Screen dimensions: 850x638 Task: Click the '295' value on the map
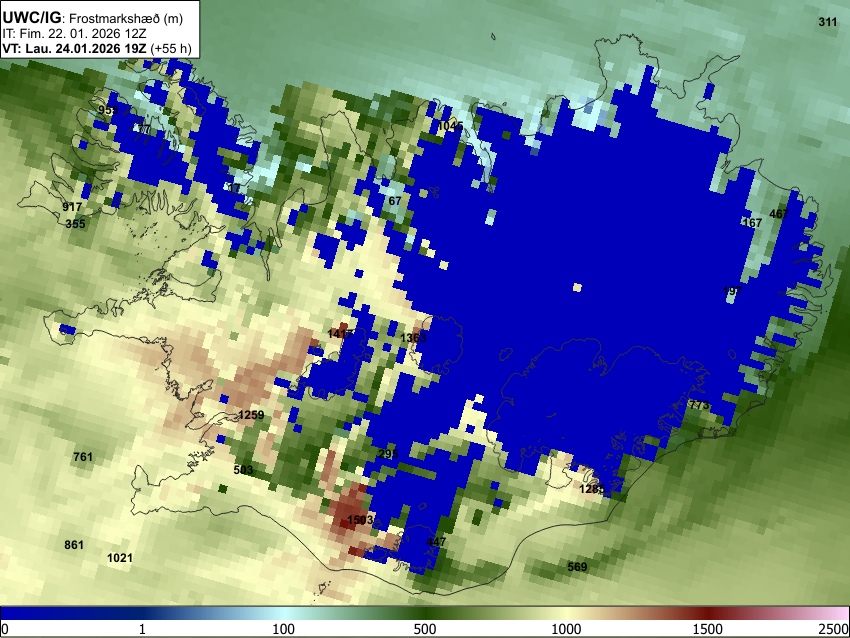tap(388, 454)
